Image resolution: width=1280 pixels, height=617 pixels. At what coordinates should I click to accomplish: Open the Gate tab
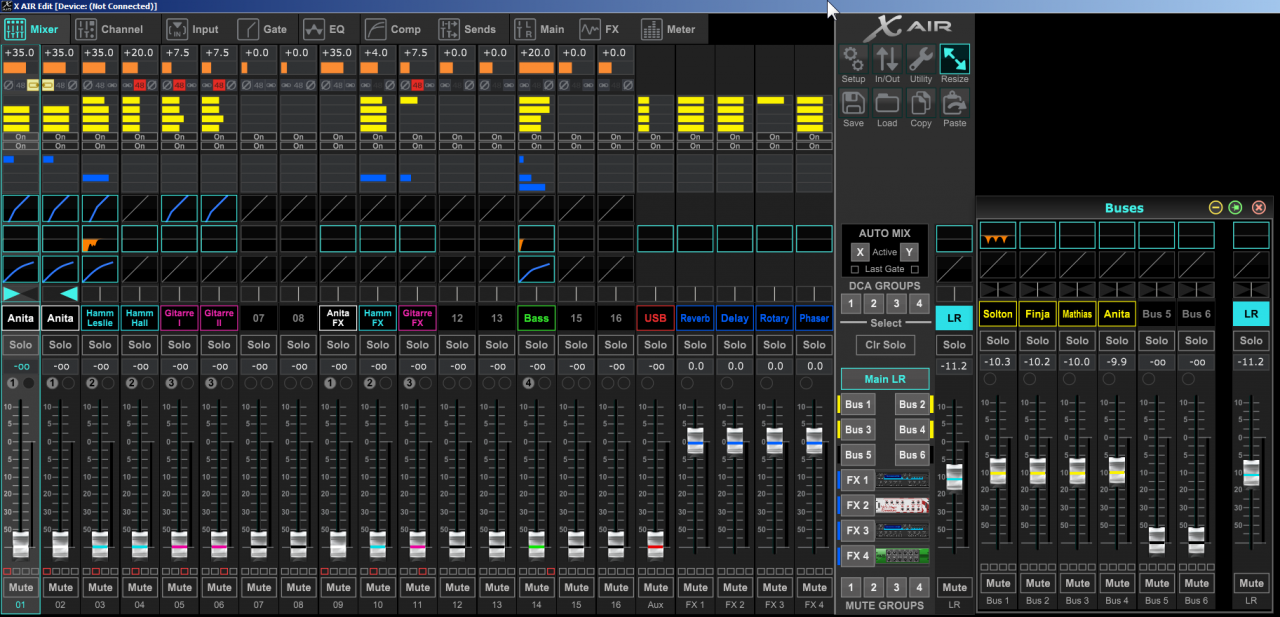[x=263, y=29]
